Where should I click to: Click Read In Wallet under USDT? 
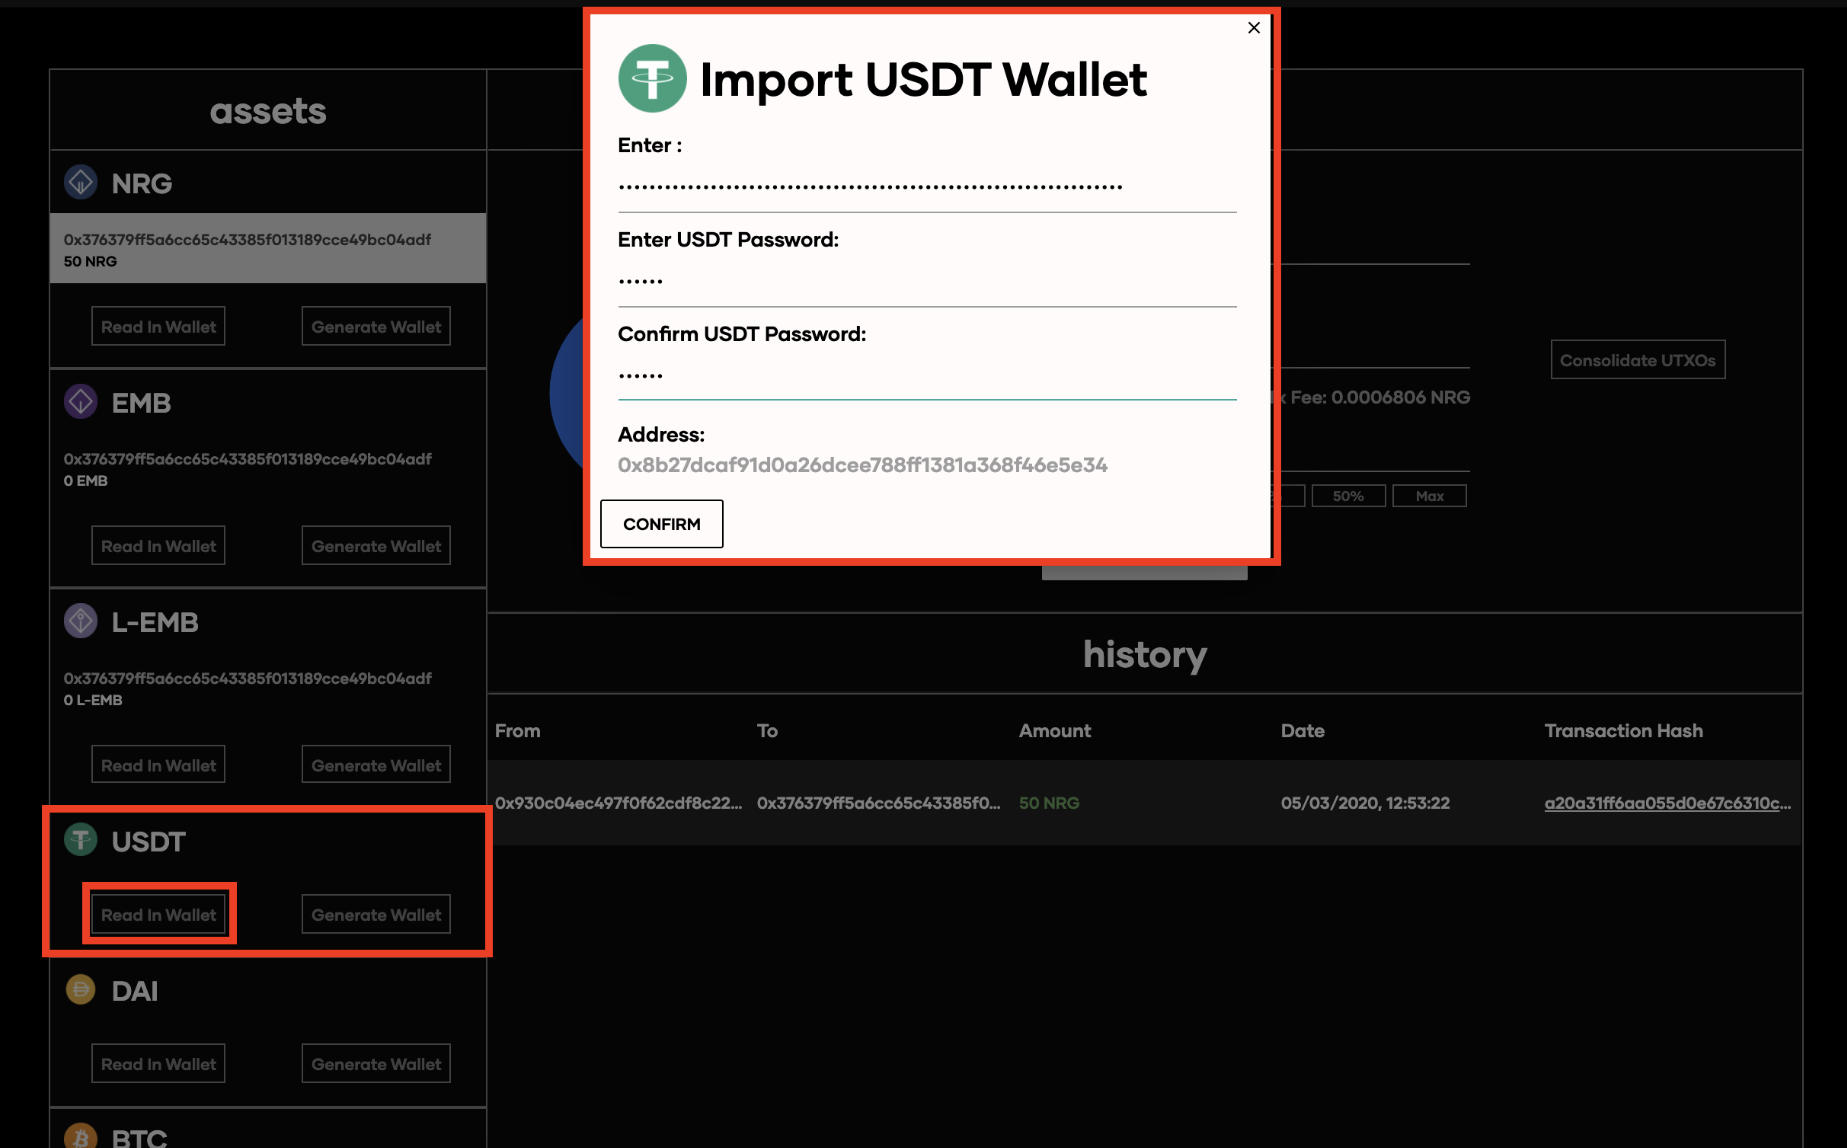(x=158, y=914)
